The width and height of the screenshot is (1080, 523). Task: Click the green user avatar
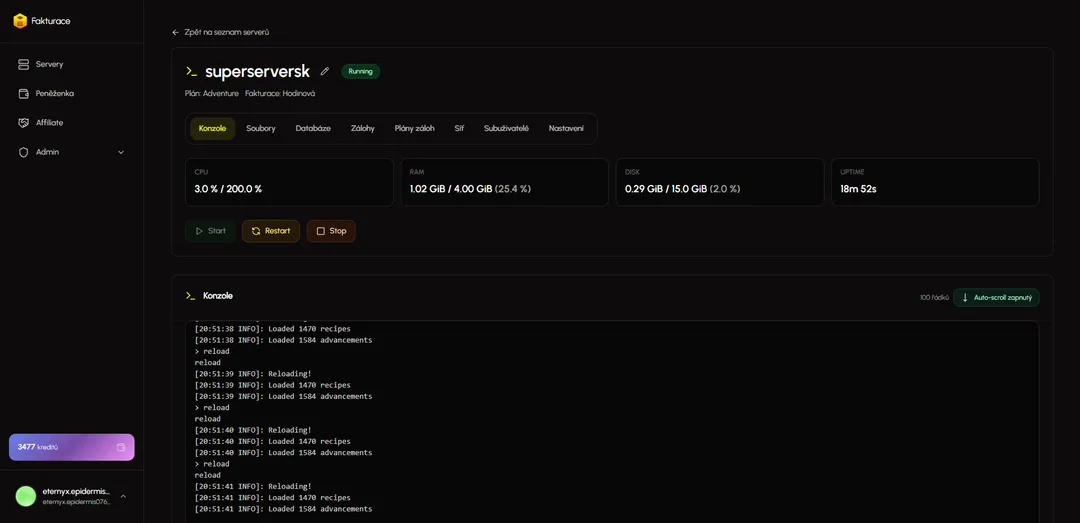click(x=26, y=496)
